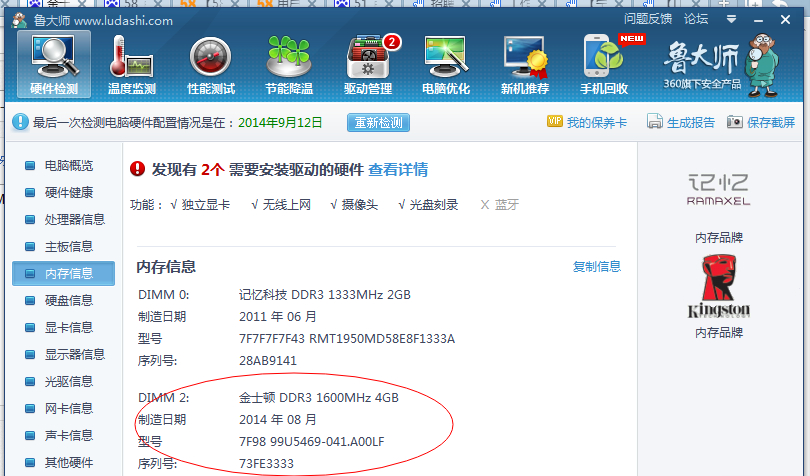
Task: Click the VIP badge icon
Action: [x=555, y=121]
